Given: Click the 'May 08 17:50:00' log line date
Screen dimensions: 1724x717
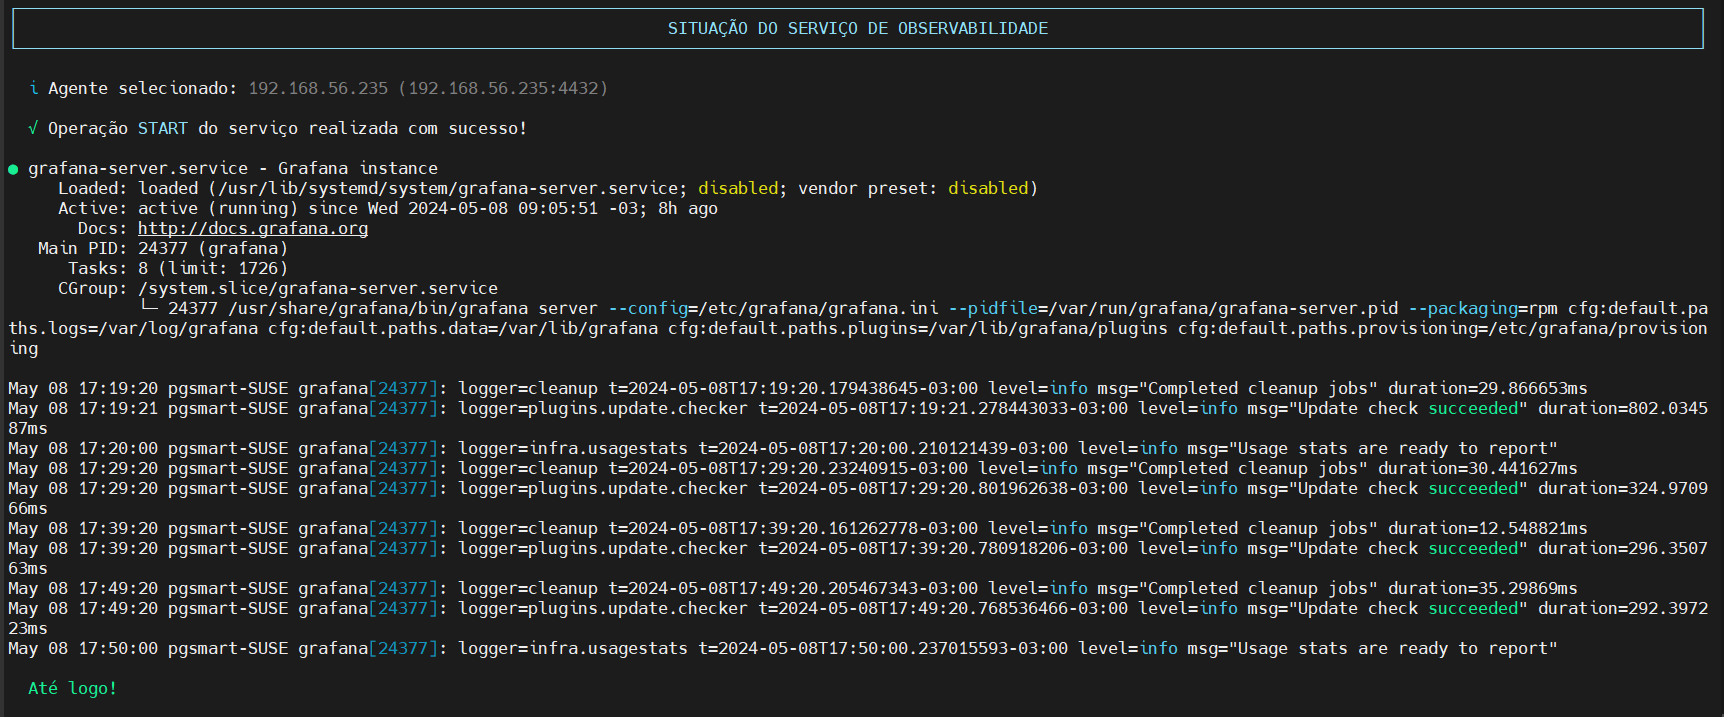Looking at the screenshot, I should point(83,648).
